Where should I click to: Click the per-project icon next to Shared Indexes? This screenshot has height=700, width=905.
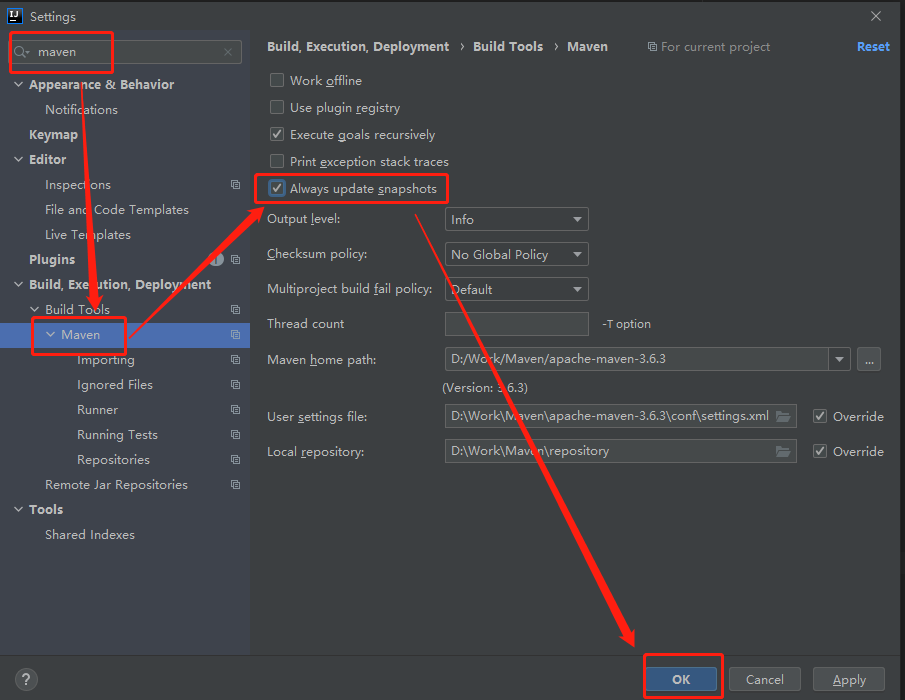[235, 534]
